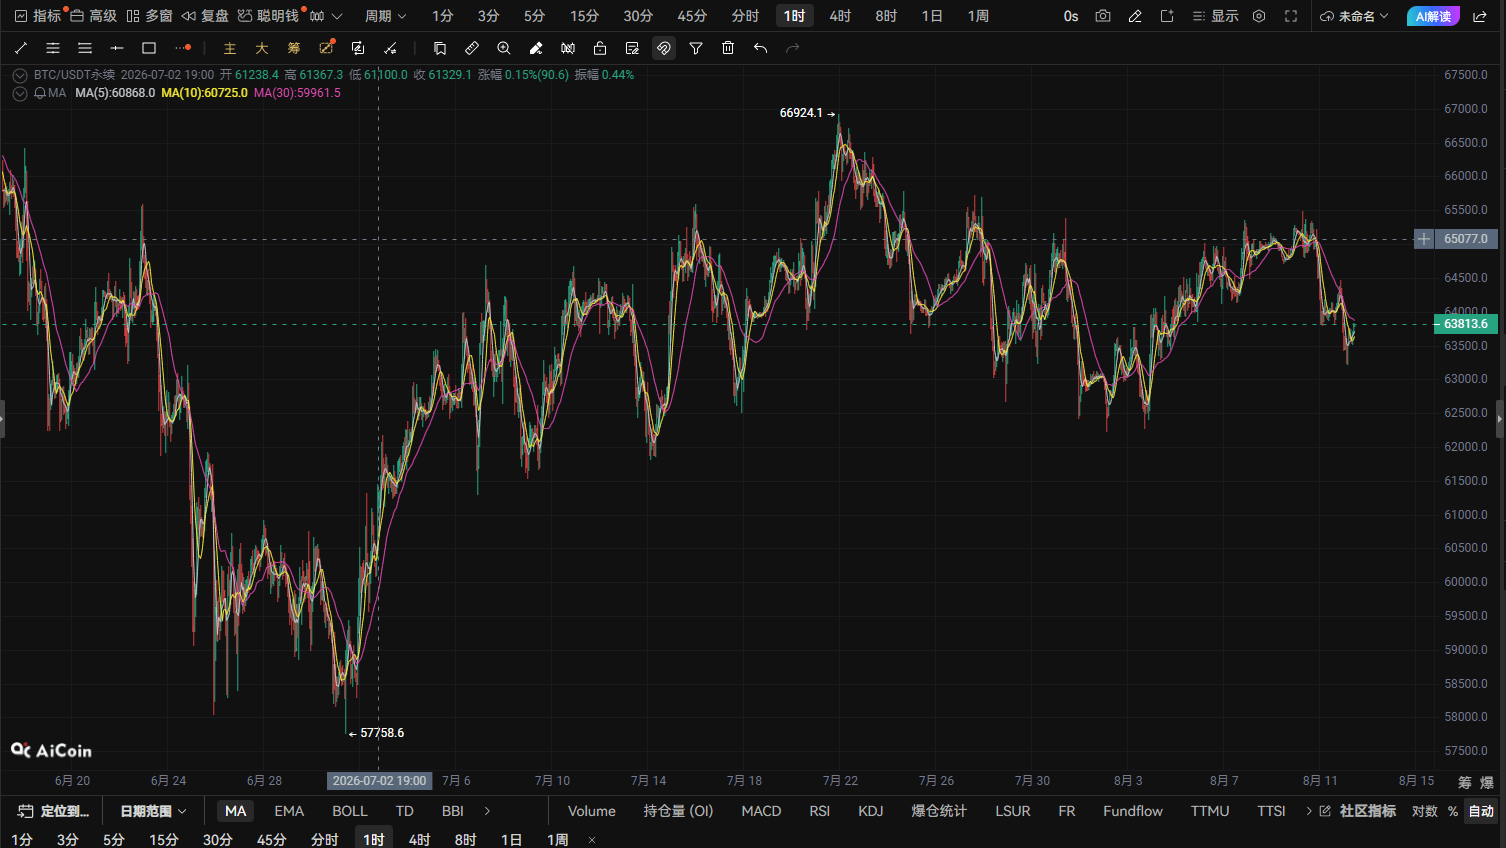
Task: Add price alert at 65077.0 plus icon
Action: (x=1424, y=239)
